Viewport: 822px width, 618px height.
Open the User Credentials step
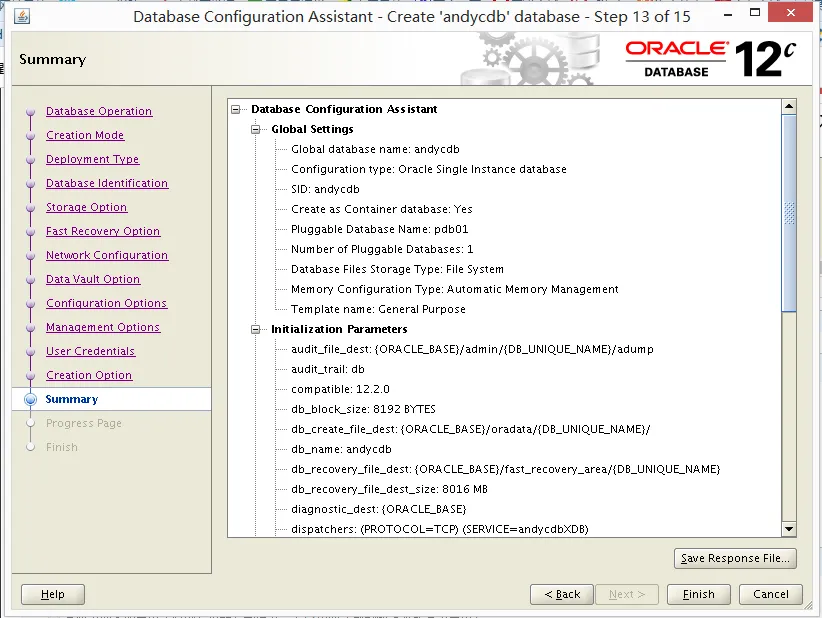coord(90,351)
